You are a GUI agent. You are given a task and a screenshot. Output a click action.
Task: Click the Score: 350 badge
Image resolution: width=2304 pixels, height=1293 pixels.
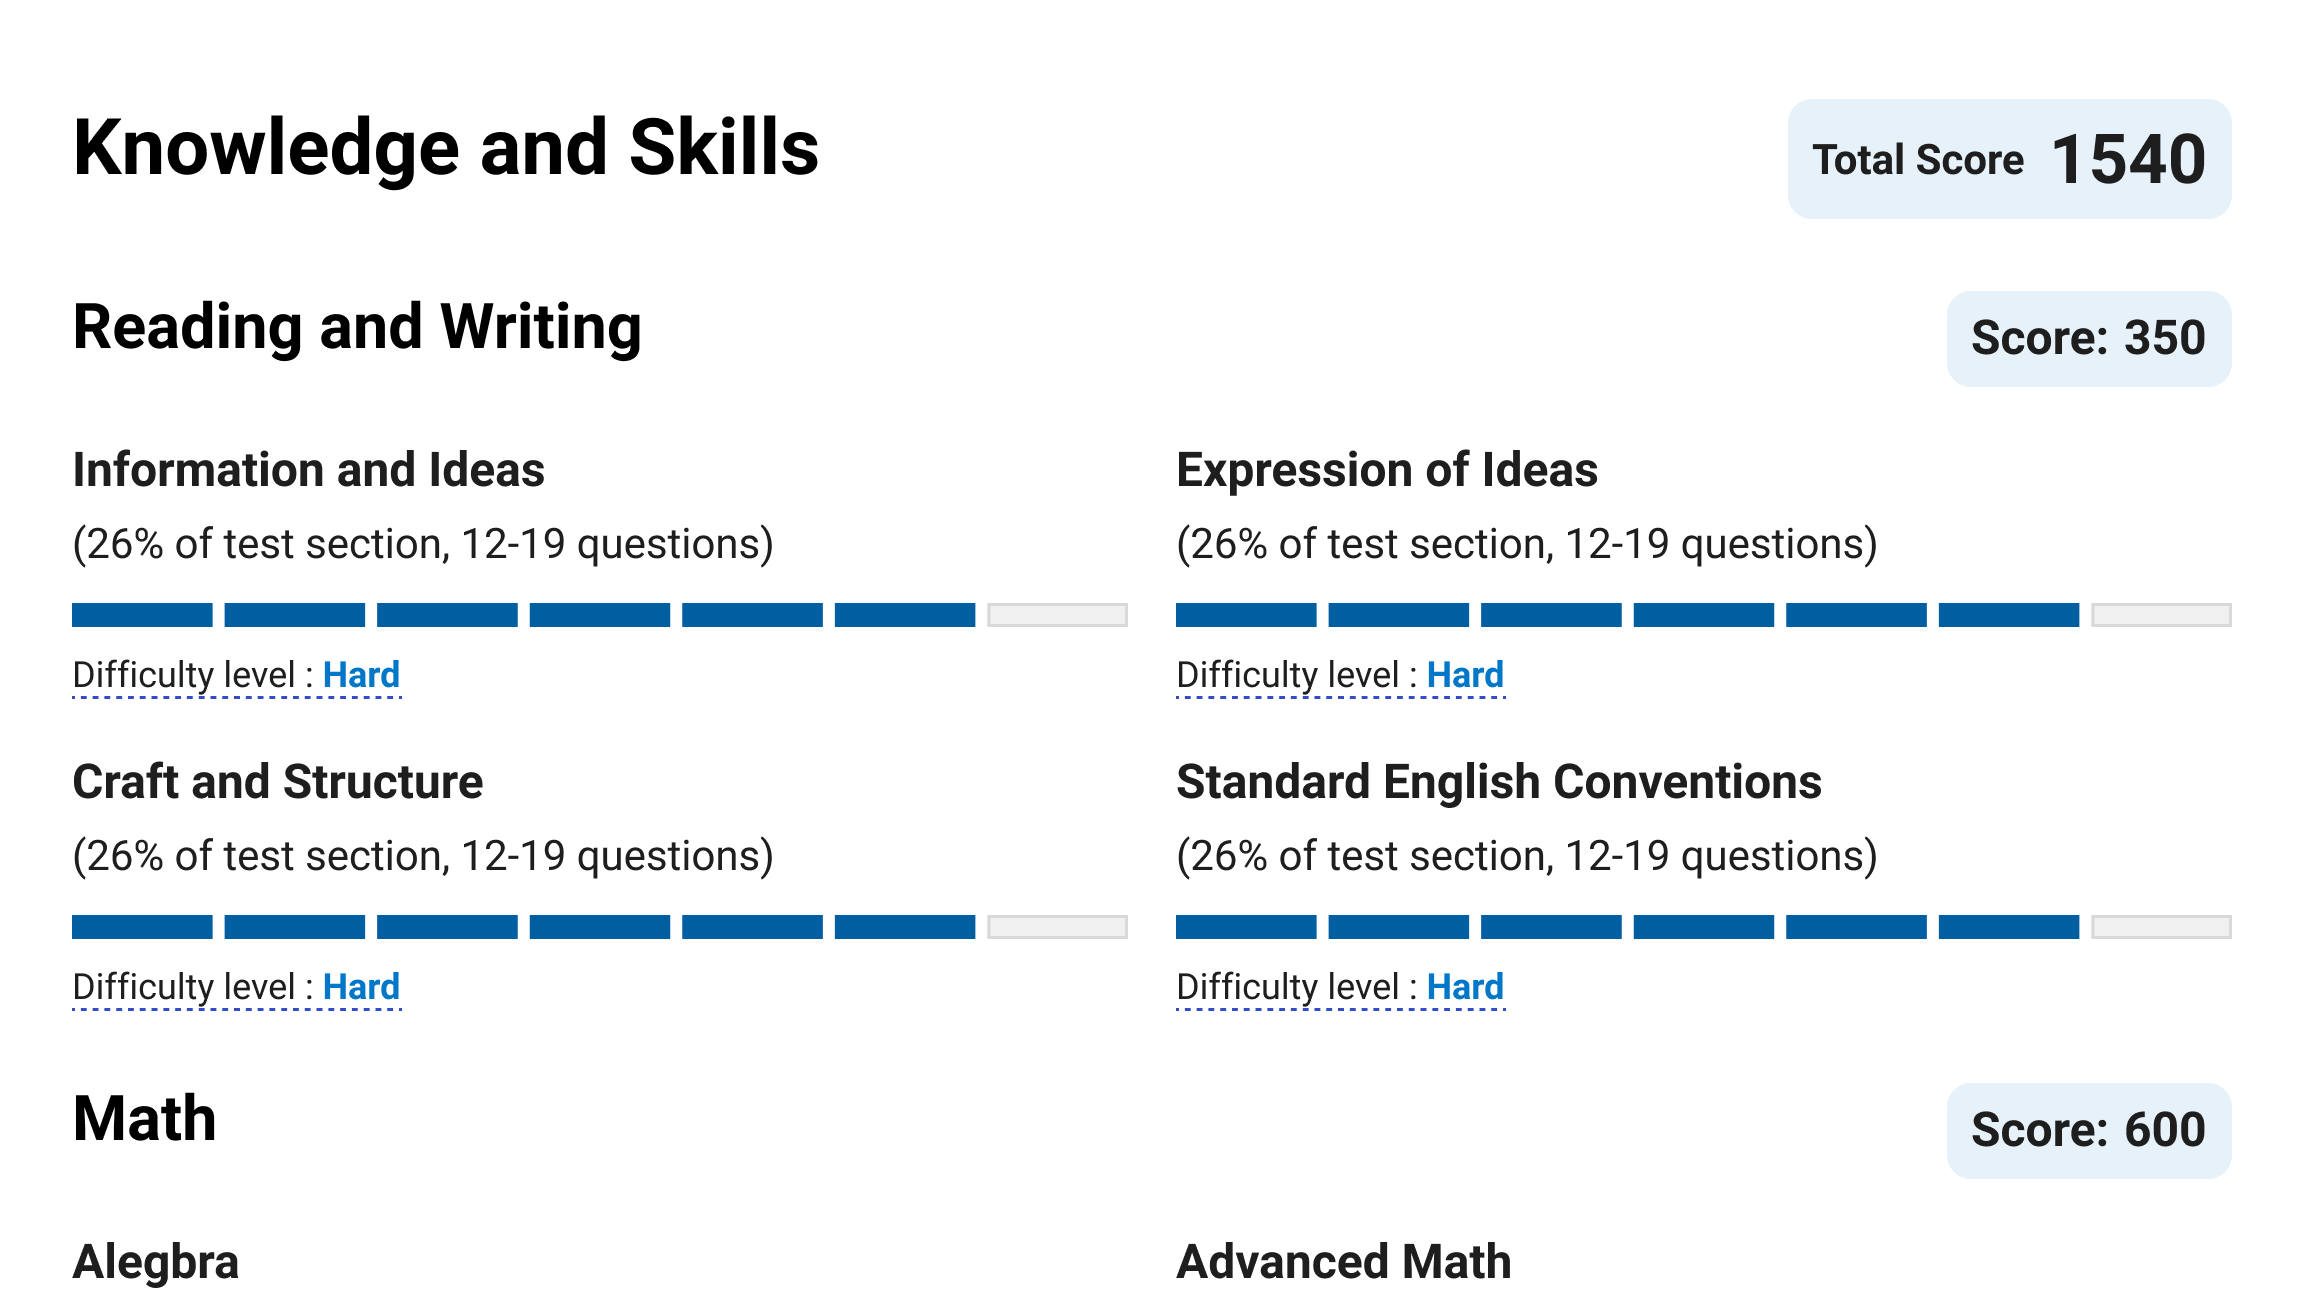[2088, 338]
